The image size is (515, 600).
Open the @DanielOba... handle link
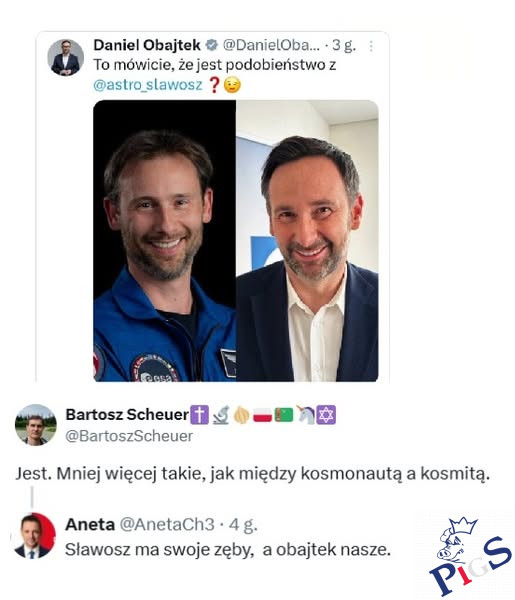point(271,45)
